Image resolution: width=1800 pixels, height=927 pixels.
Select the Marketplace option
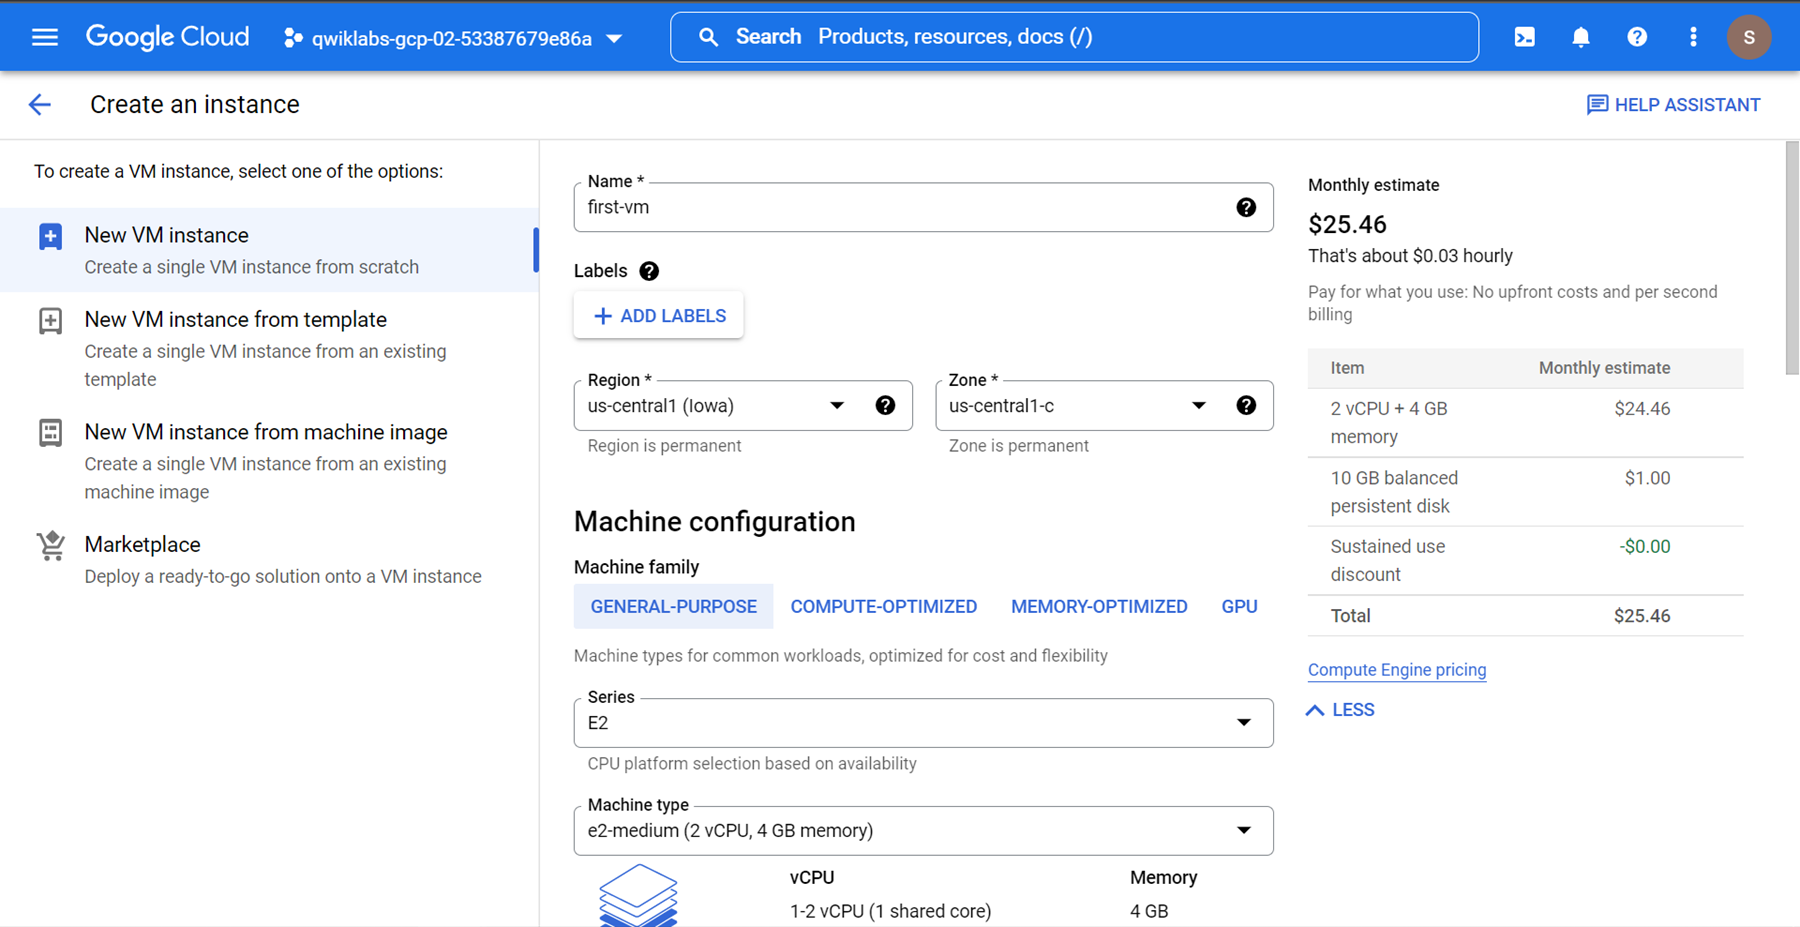270,560
